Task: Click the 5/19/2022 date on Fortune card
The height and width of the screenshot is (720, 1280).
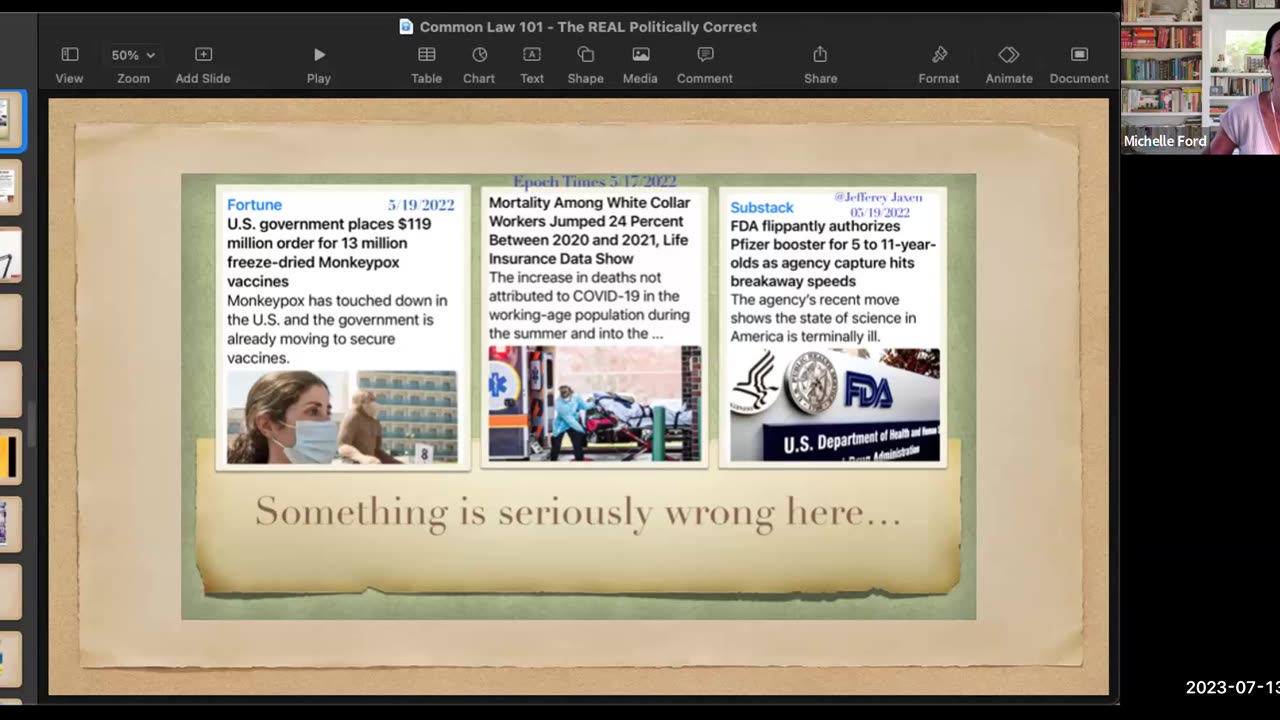Action: 421,205
